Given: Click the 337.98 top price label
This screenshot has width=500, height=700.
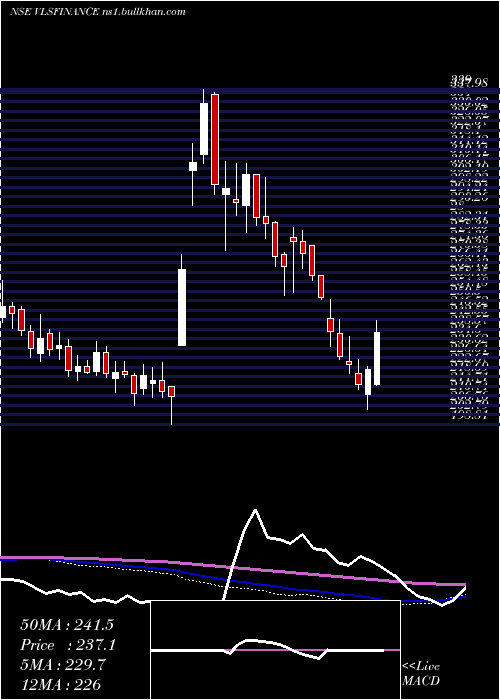Looking at the screenshot, I should click(x=469, y=82).
